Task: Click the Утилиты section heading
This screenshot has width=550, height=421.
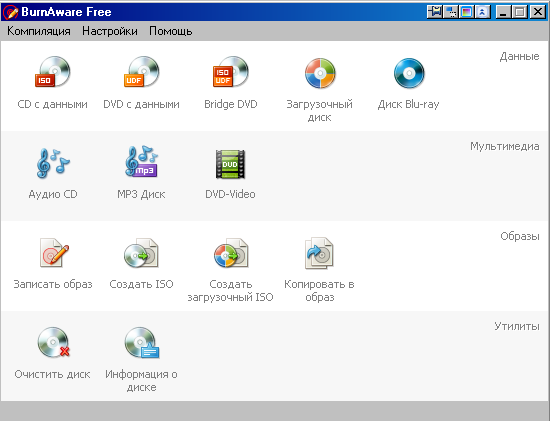Action: [x=517, y=326]
